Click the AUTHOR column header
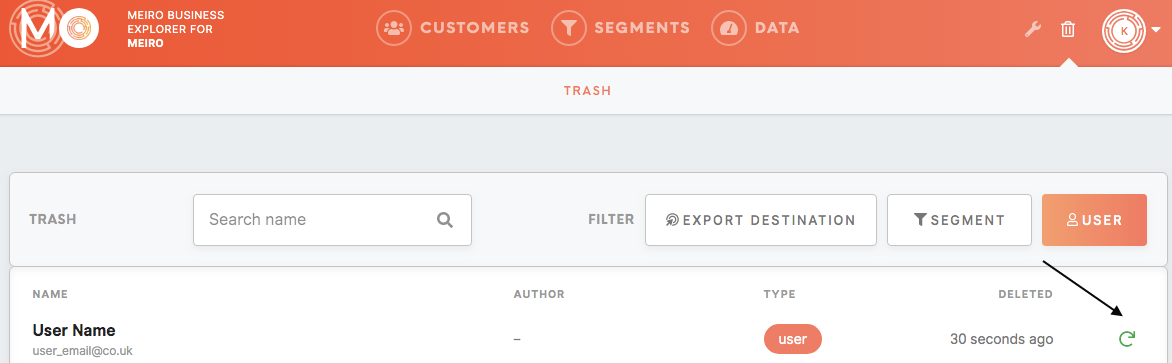This screenshot has width=1172, height=363. [x=539, y=294]
